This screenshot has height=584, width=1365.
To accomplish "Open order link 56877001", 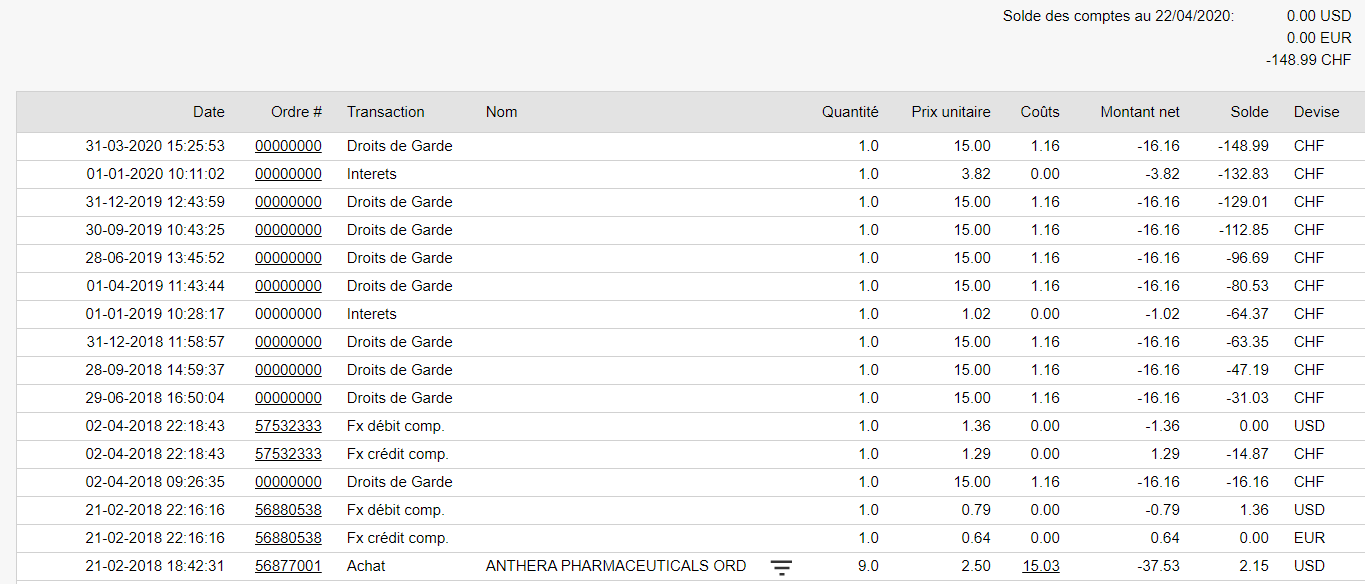I will click(288, 566).
